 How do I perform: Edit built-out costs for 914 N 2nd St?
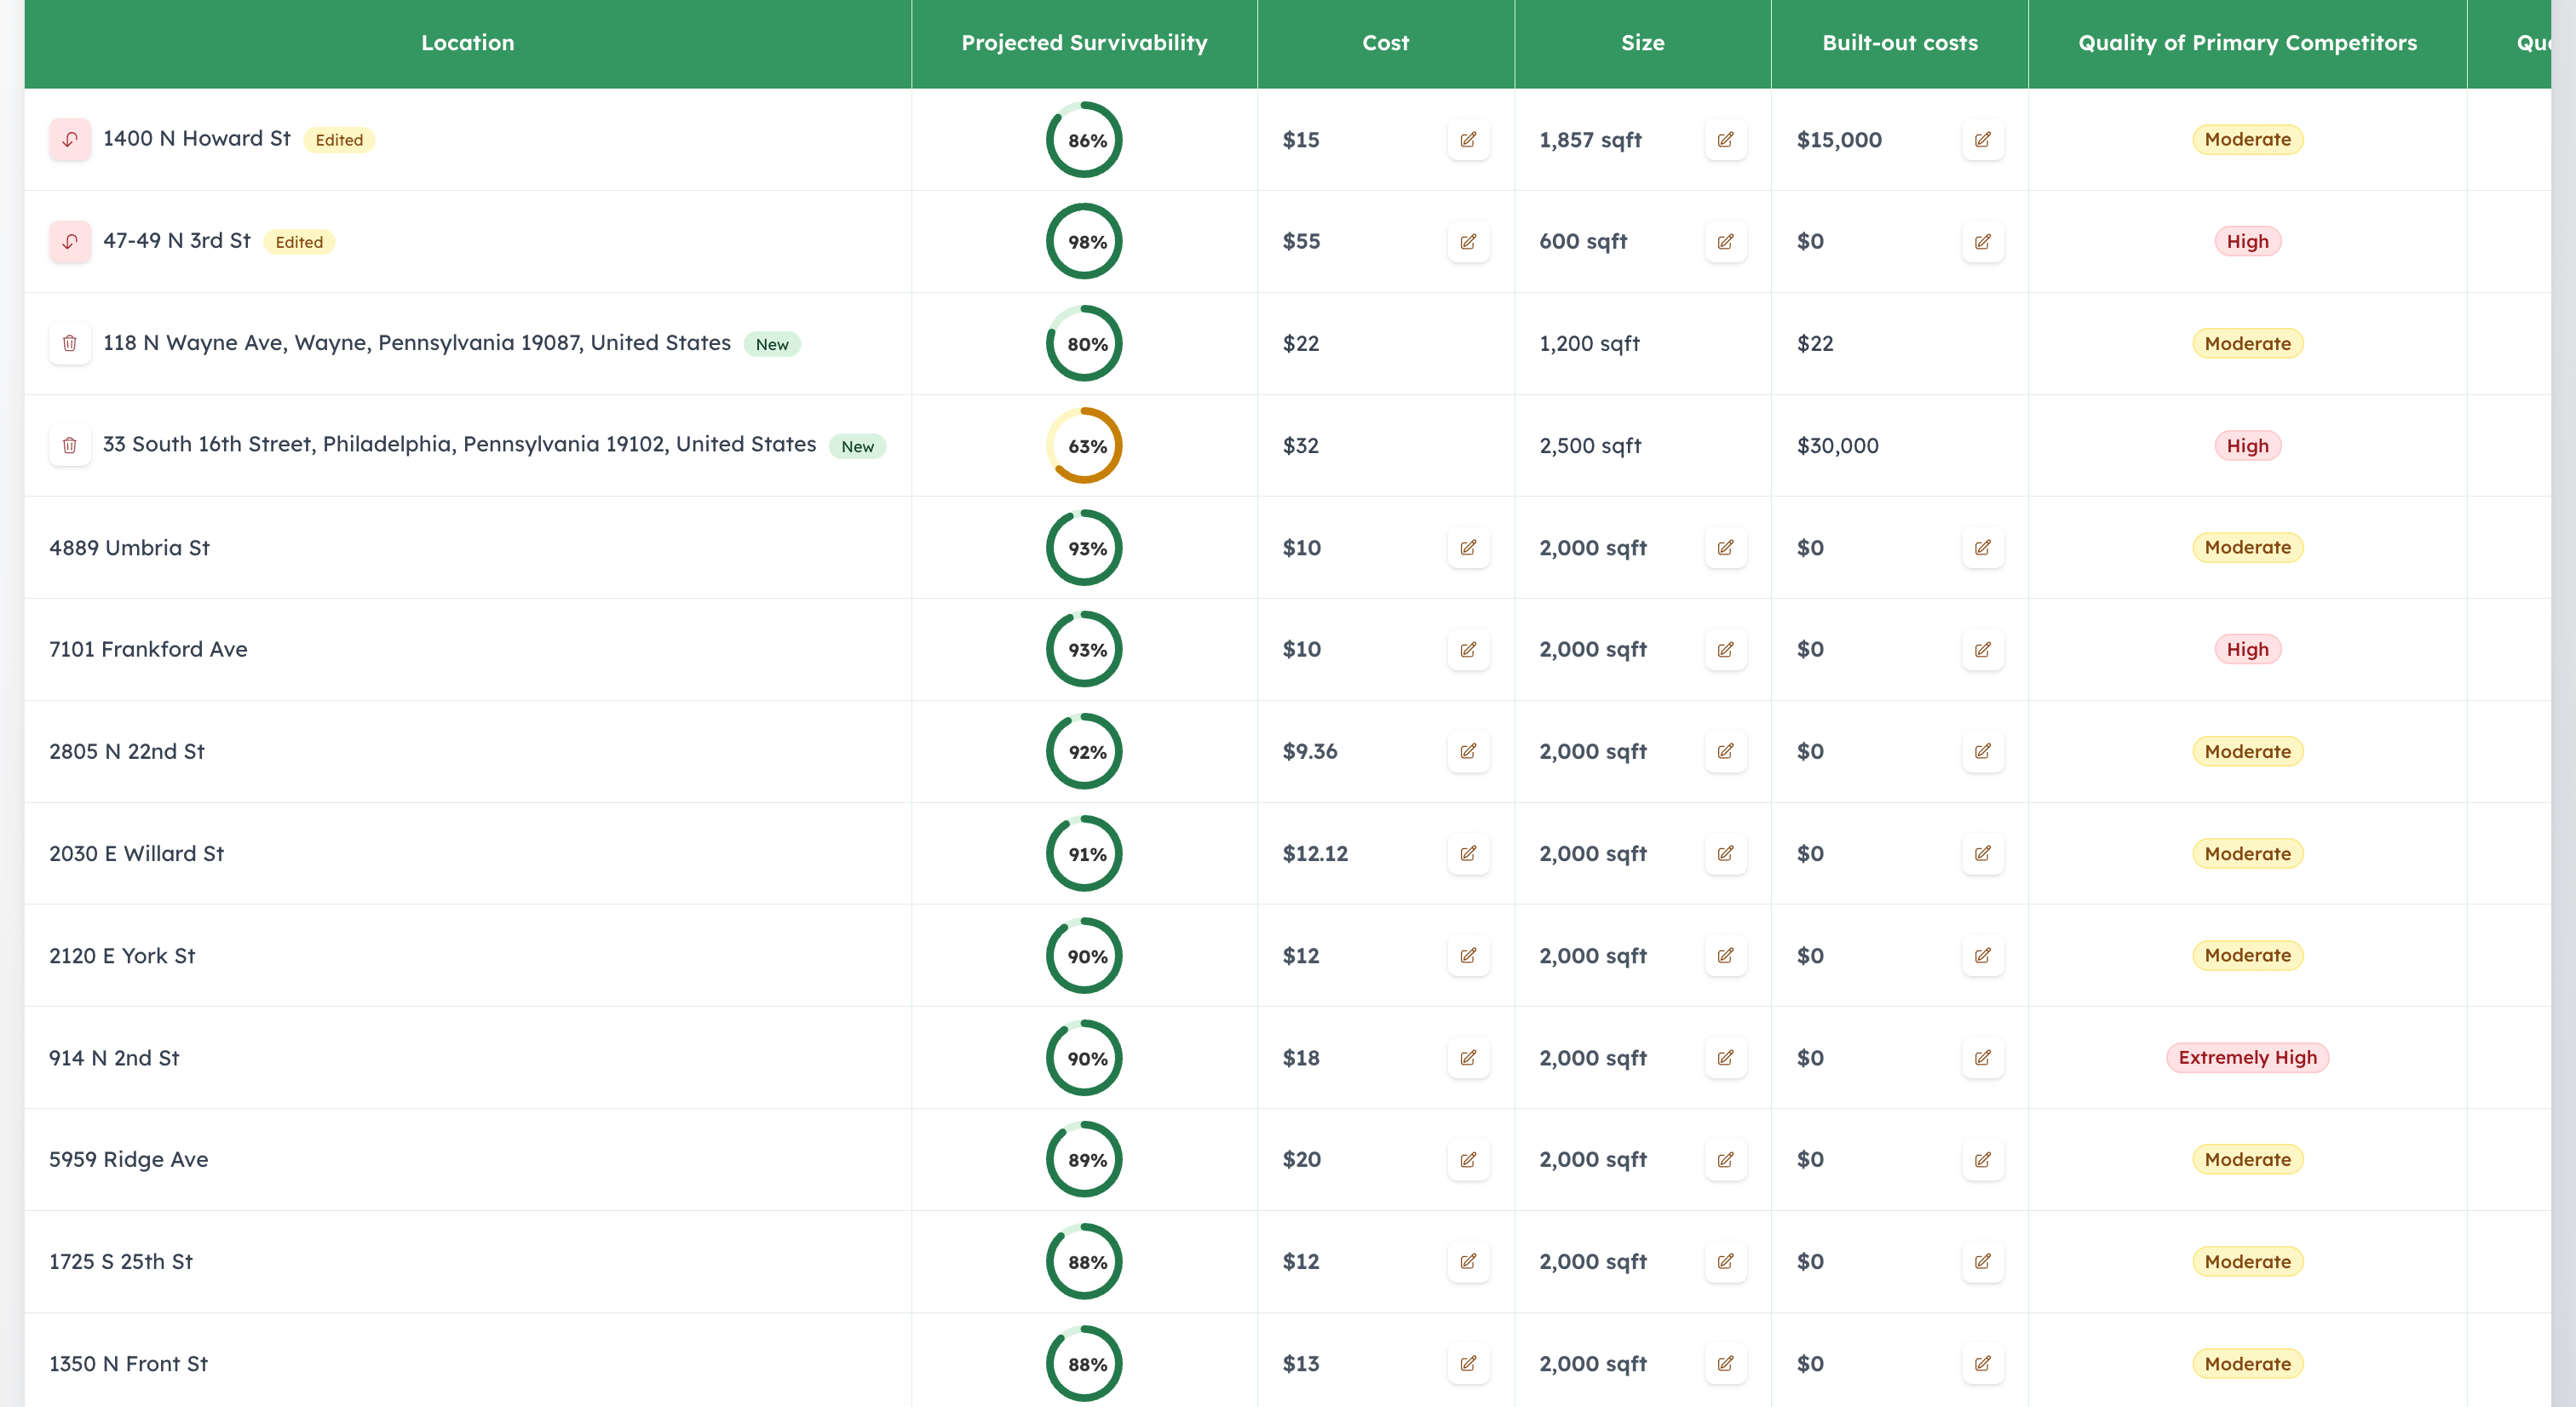pyautogui.click(x=1983, y=1057)
